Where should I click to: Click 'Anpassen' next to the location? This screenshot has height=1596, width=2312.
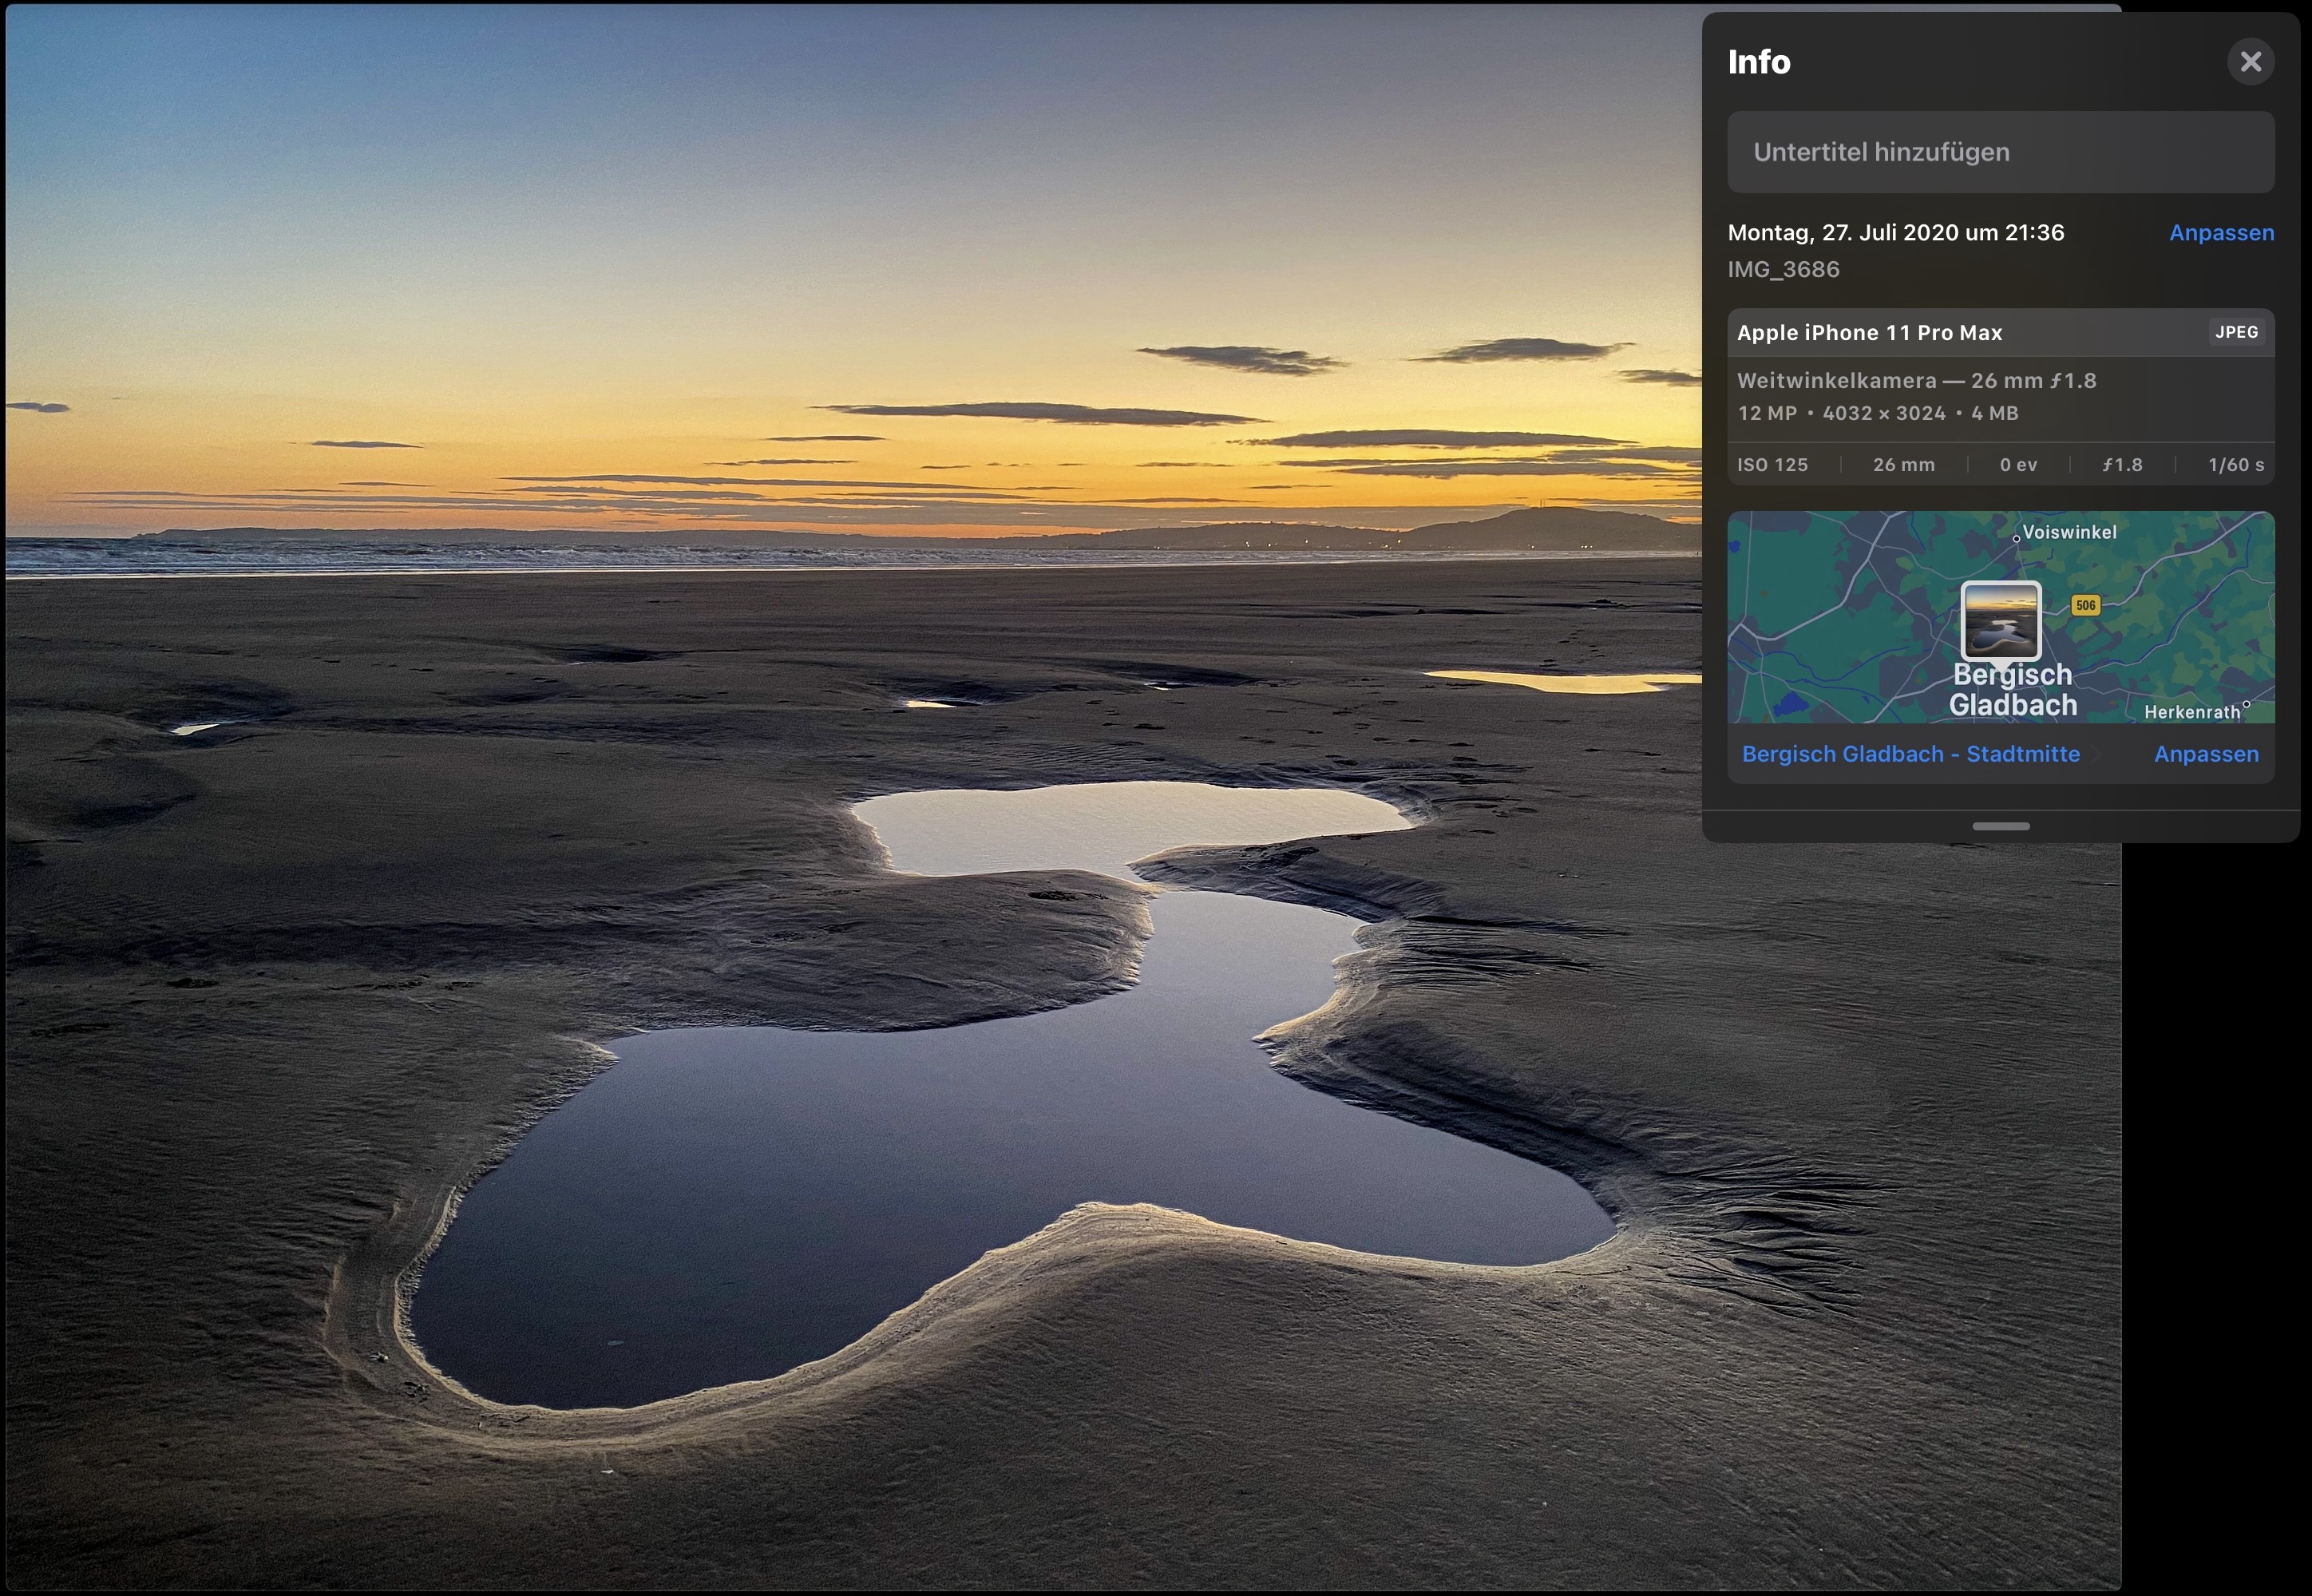(x=2205, y=754)
